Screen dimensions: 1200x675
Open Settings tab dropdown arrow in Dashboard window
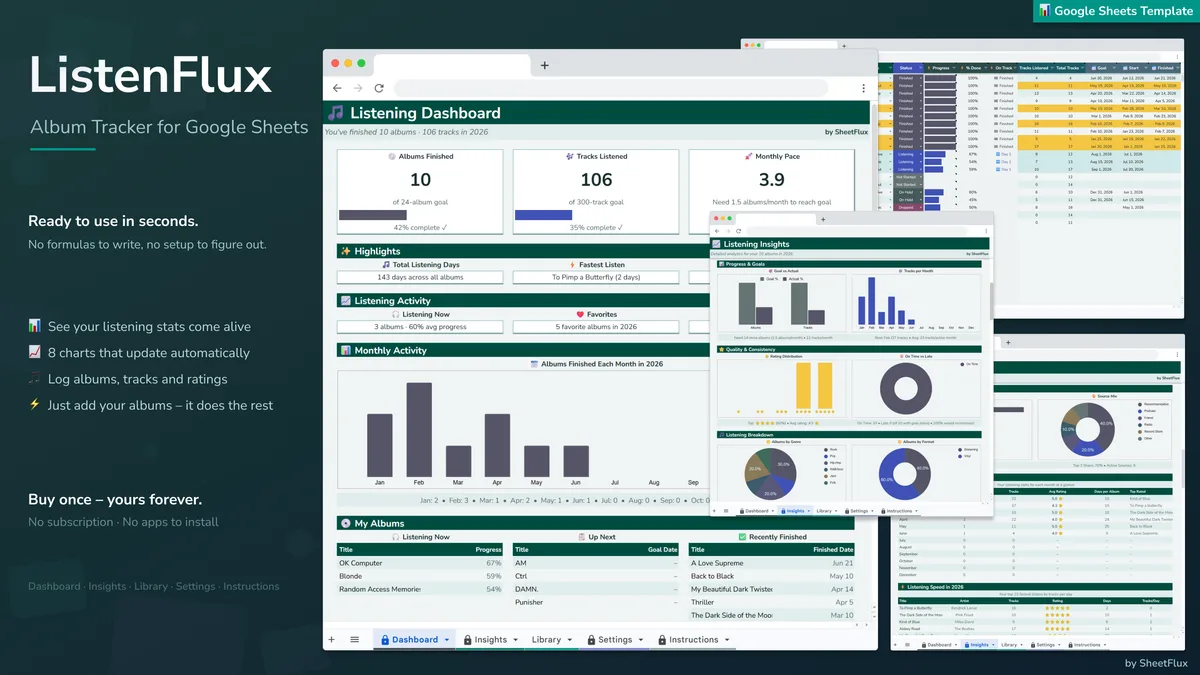click(640, 640)
